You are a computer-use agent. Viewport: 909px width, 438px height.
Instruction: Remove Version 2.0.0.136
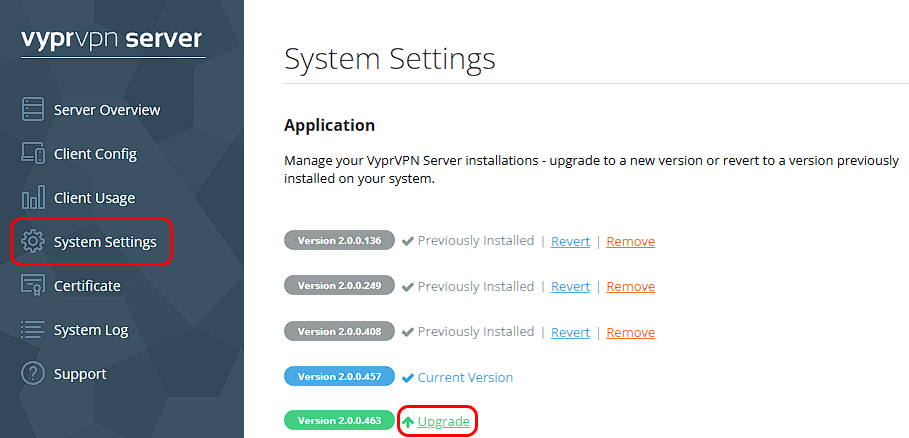click(x=631, y=241)
